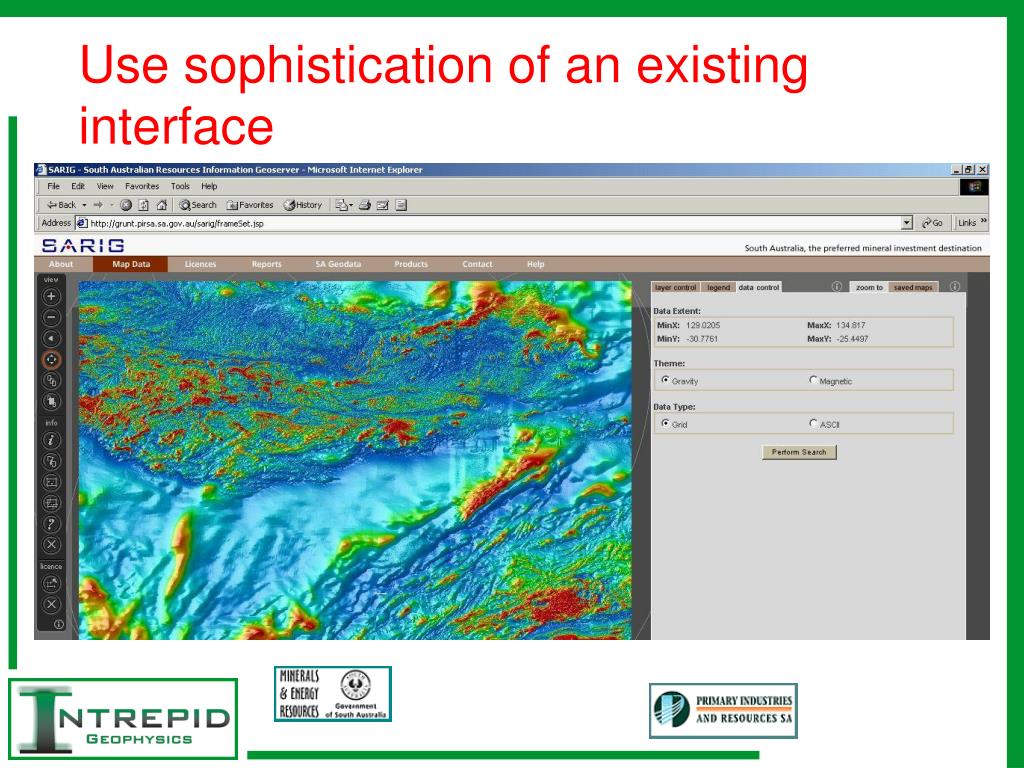Open the Help item in SARIG navigation bar
The width and height of the screenshot is (1024, 768).
pos(536,264)
